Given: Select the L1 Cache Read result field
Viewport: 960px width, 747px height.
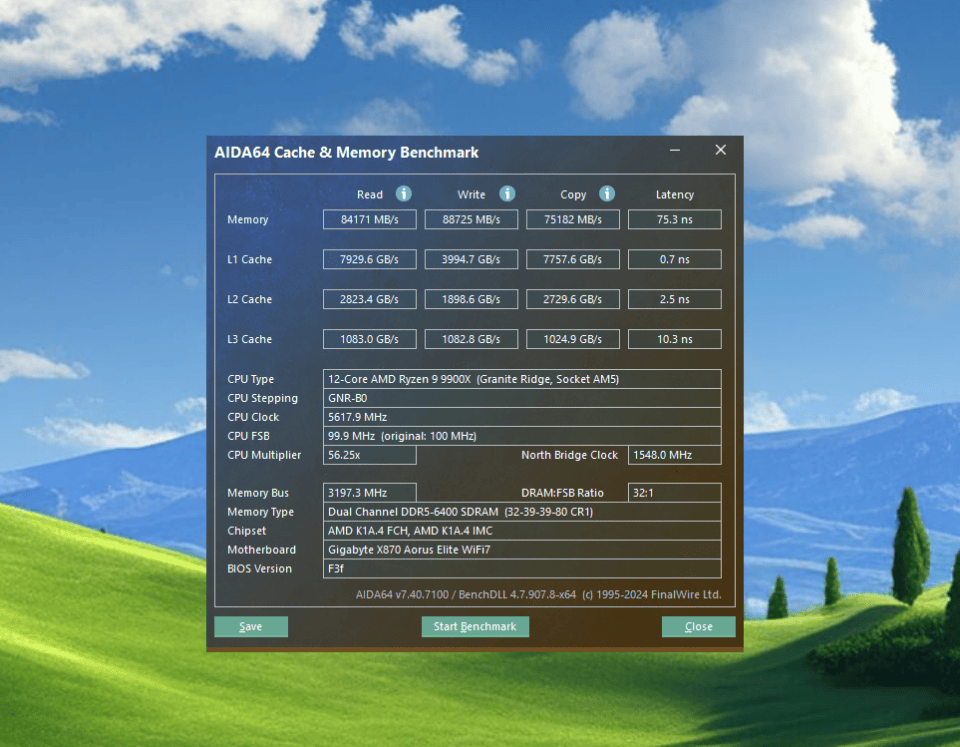Looking at the screenshot, I should click(369, 259).
